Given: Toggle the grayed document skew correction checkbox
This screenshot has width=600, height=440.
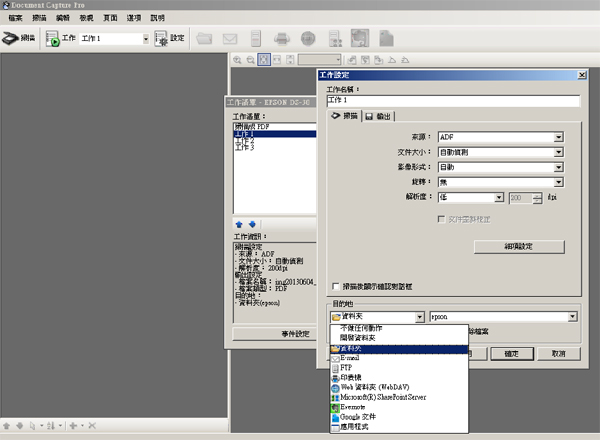Looking at the screenshot, I should pos(441,219).
